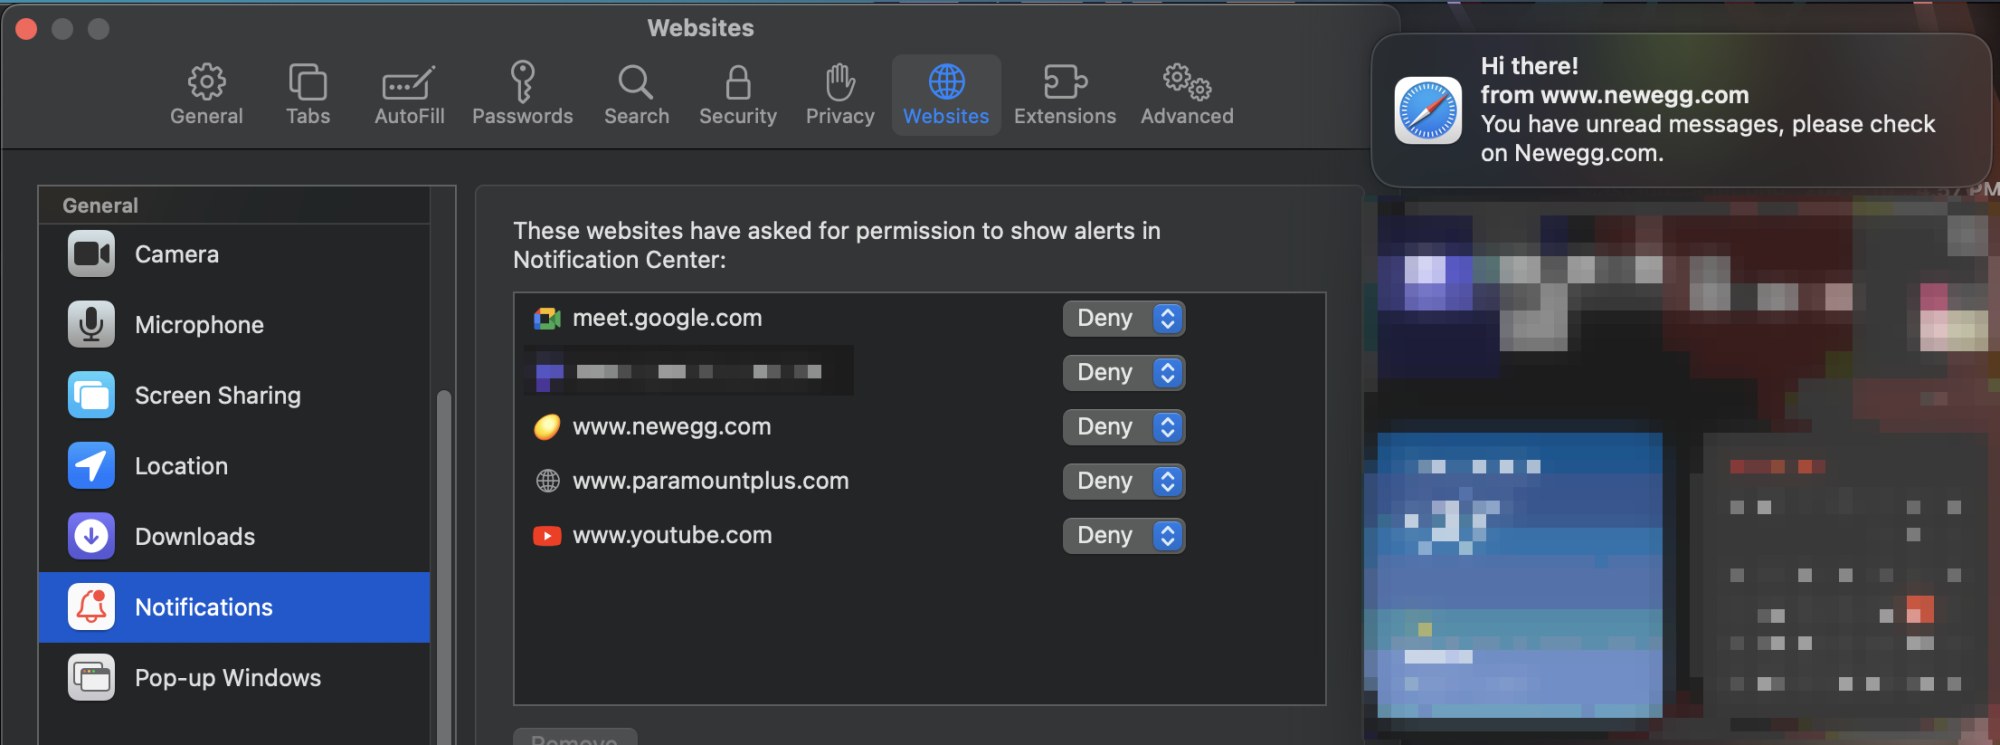Select the www.newegg.com row
Viewport: 2000px width, 745px height.
(x=919, y=427)
